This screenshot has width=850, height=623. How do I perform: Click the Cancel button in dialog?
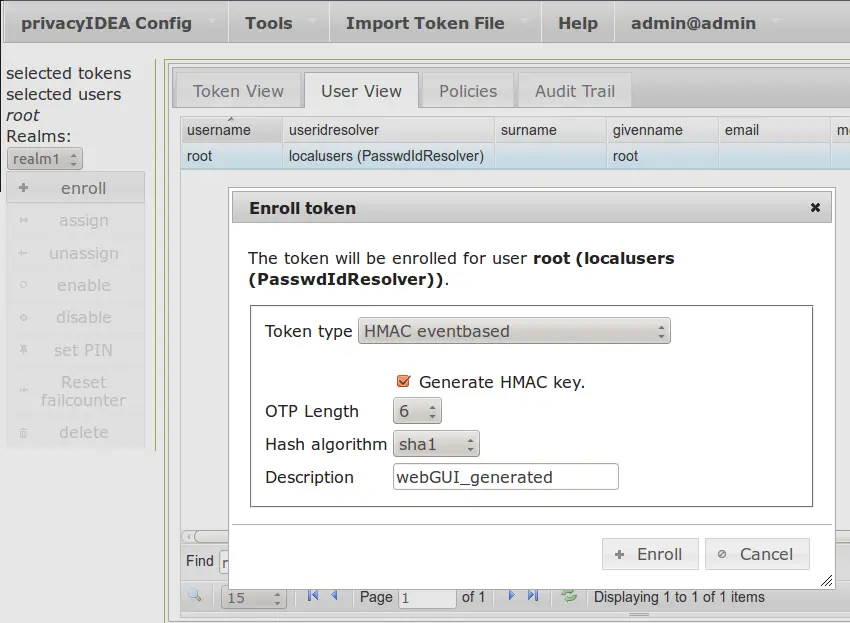coord(757,554)
